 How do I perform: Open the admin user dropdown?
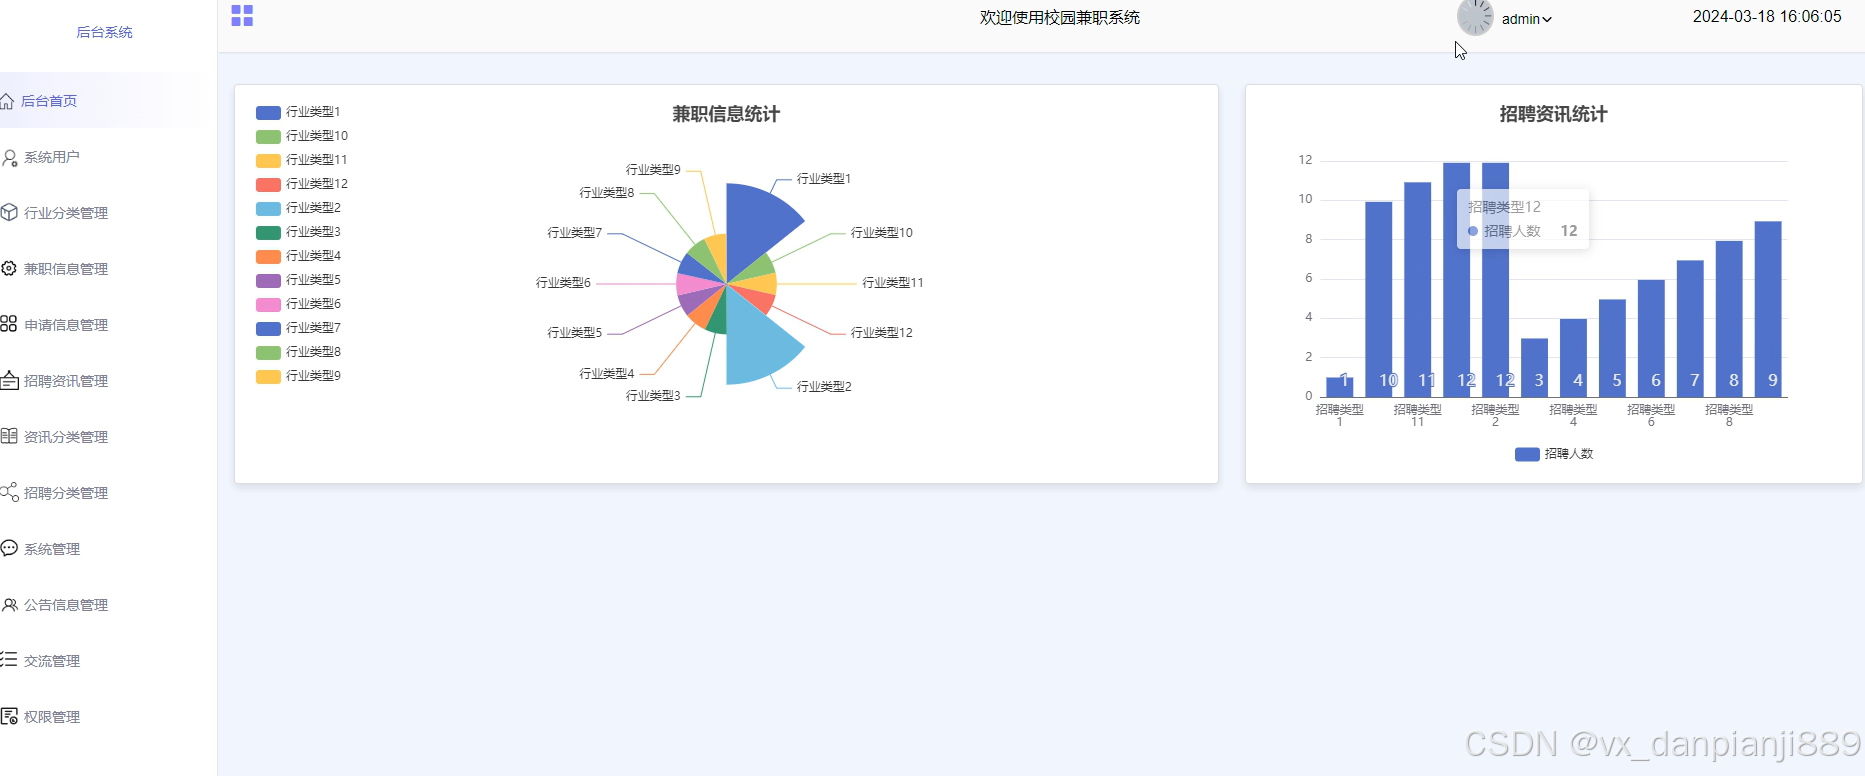pyautogui.click(x=1527, y=19)
